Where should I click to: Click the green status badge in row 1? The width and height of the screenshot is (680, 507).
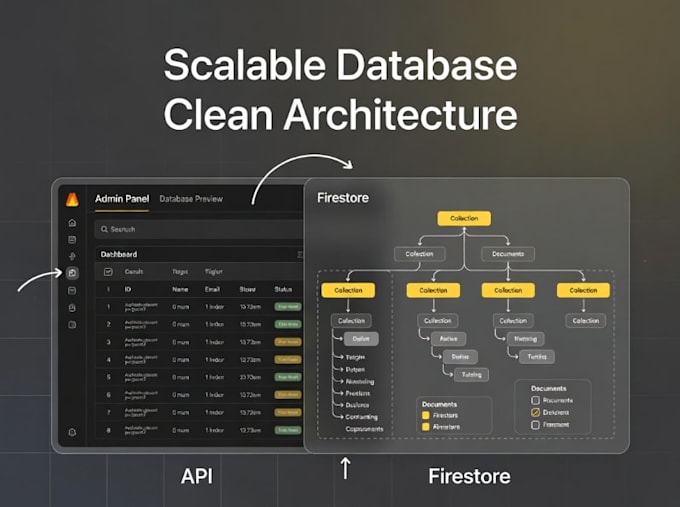[288, 307]
